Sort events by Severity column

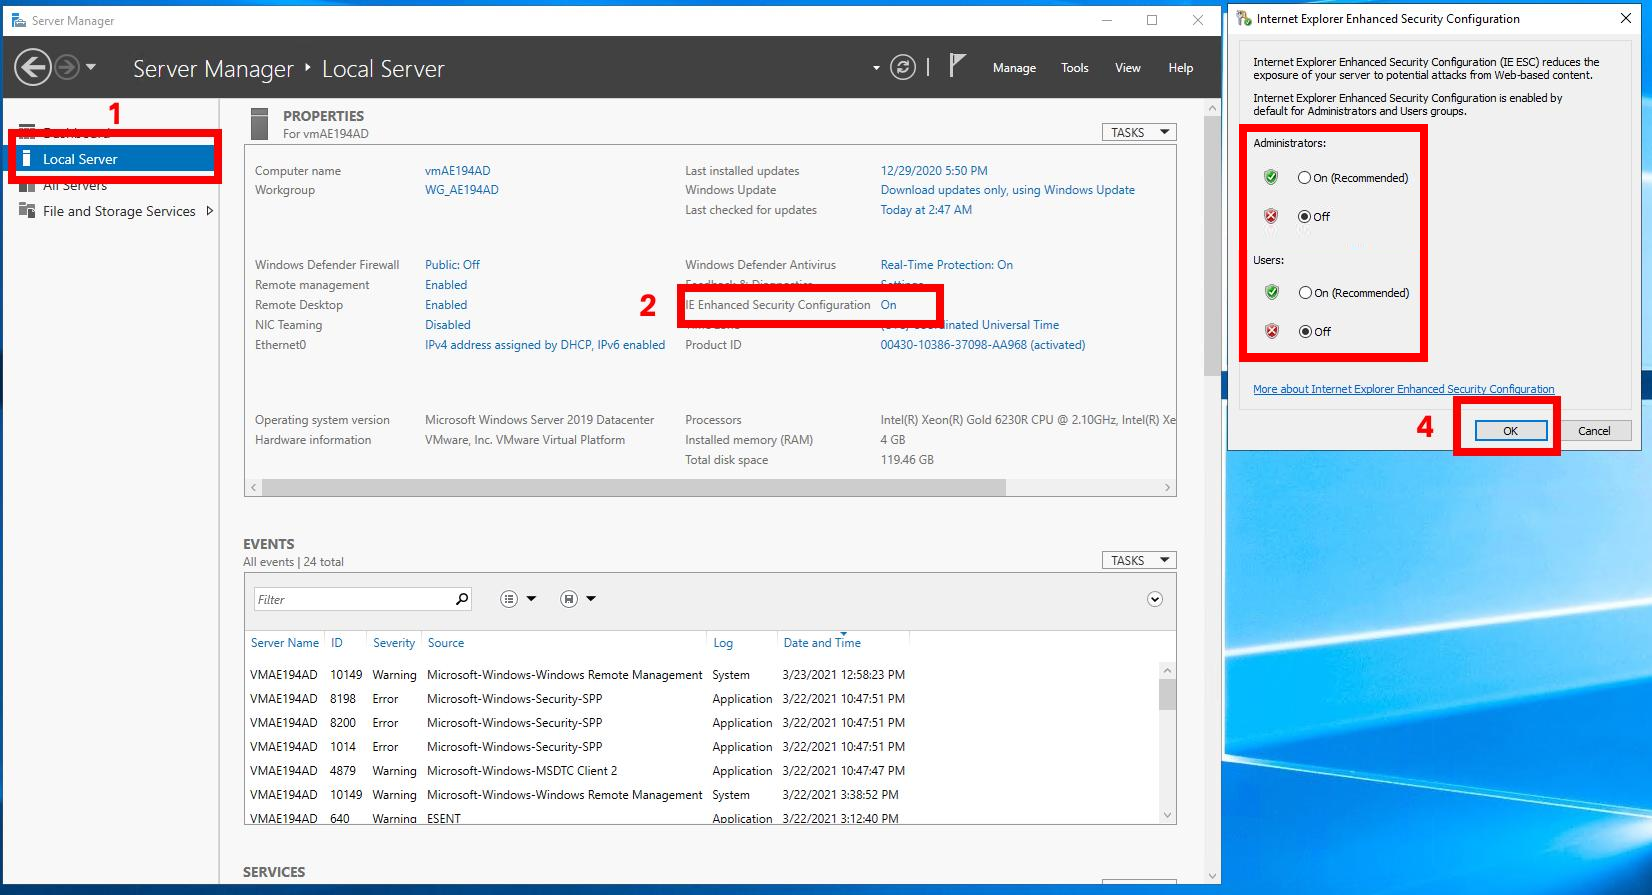pyautogui.click(x=394, y=643)
